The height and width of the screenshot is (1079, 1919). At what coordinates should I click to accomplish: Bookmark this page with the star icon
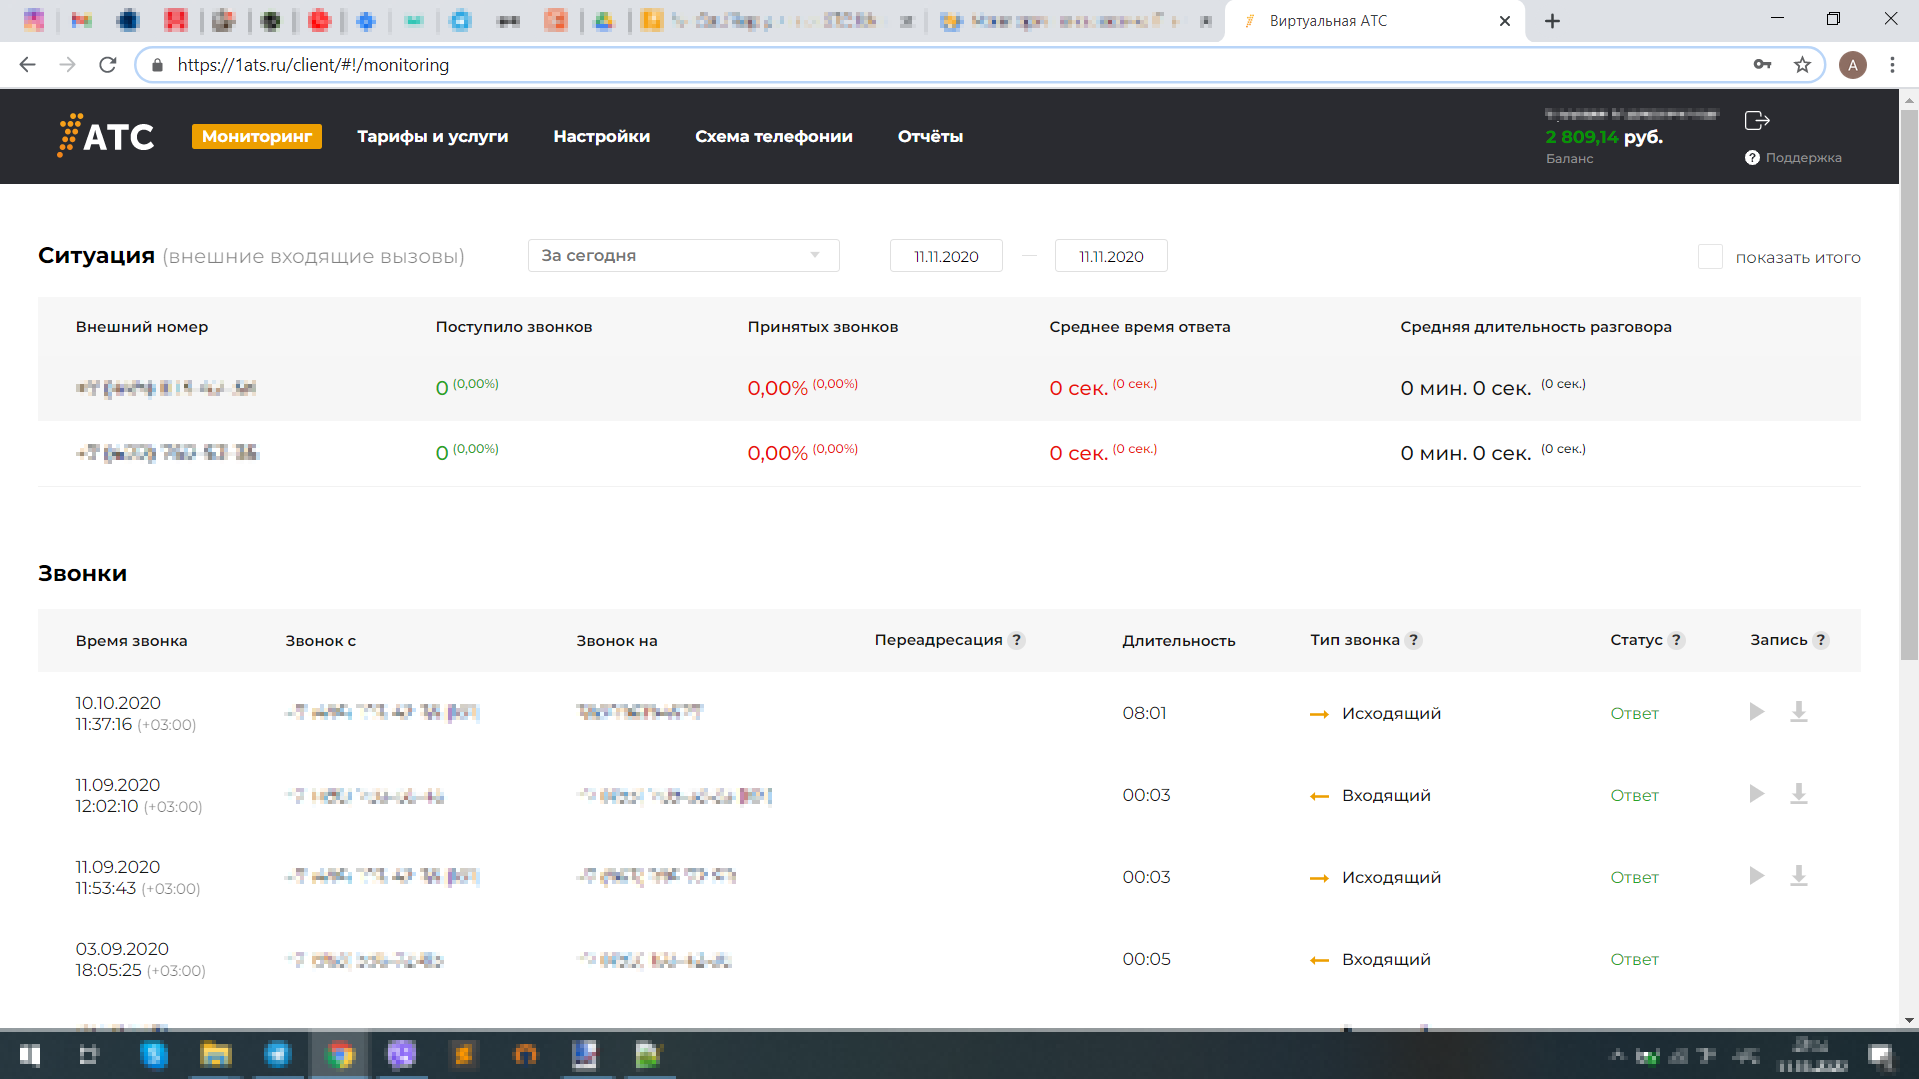coord(1802,65)
